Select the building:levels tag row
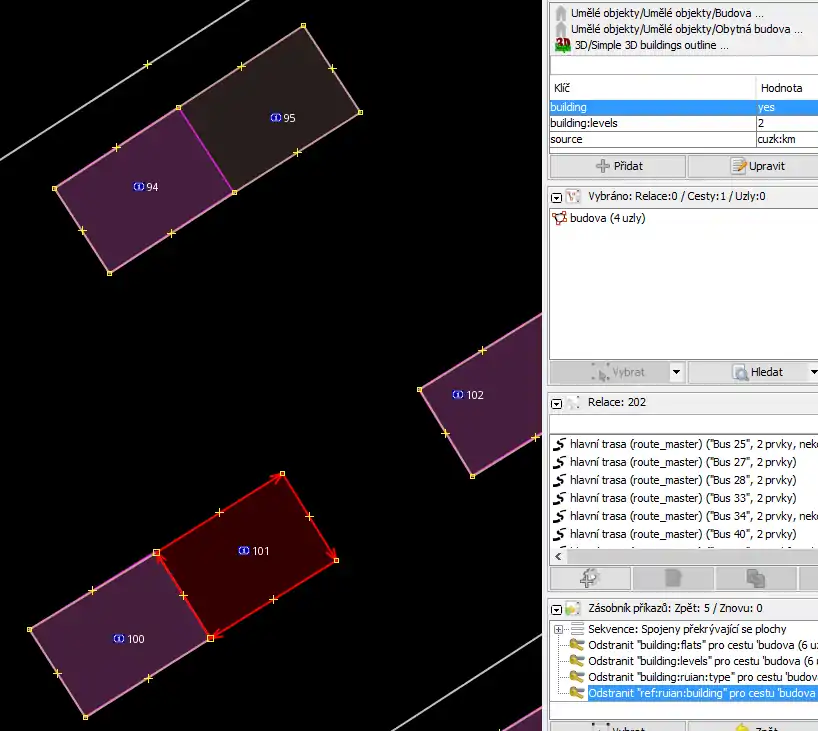Viewport: 818px width, 731px height. click(650, 123)
